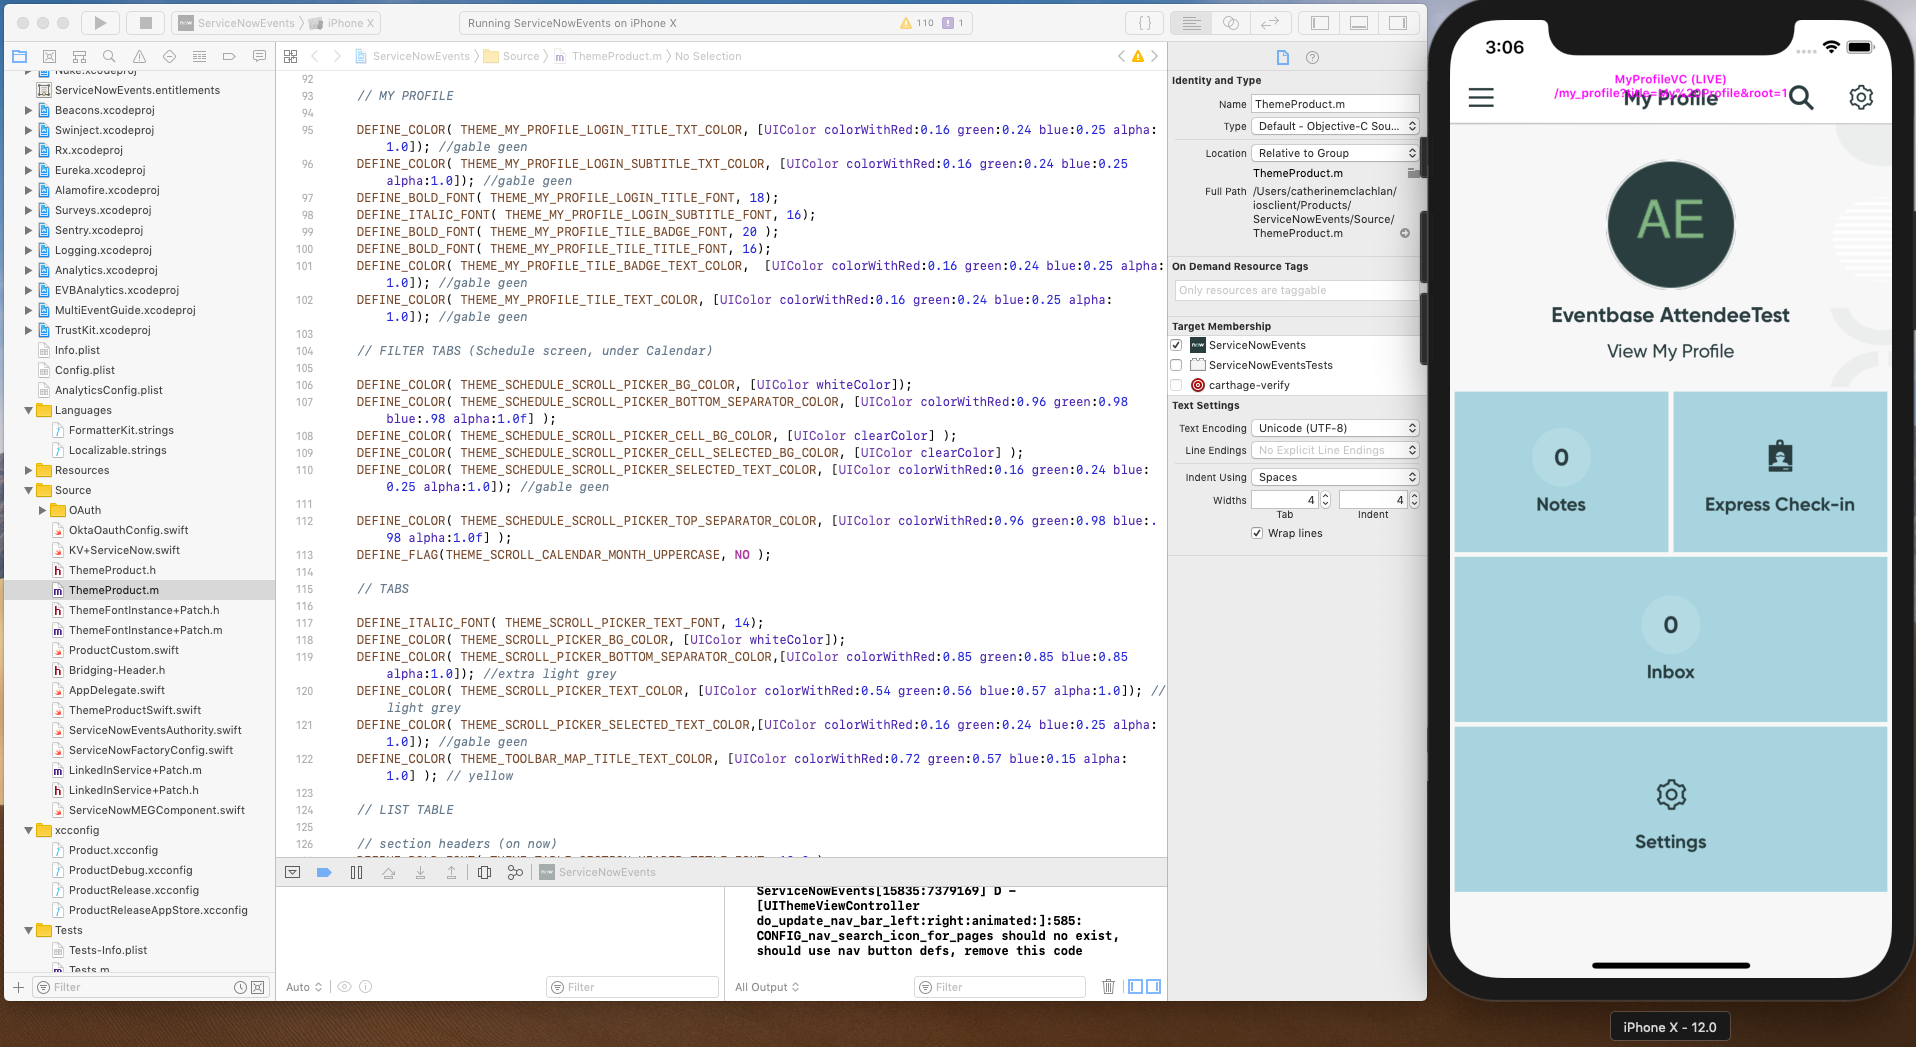Switch to the Assistant editor
This screenshot has width=1916, height=1047.
click(x=1231, y=22)
